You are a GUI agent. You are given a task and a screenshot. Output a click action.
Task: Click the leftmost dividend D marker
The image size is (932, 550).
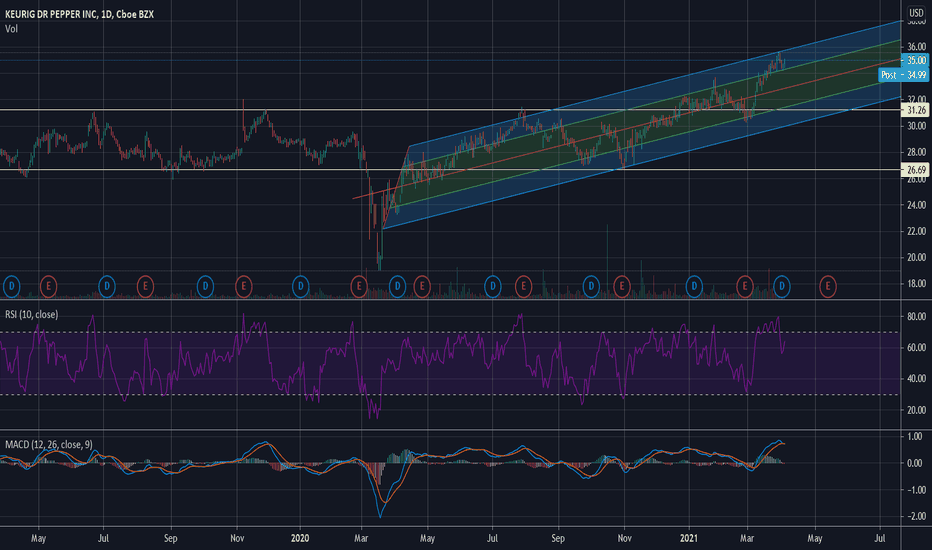pyautogui.click(x=11, y=287)
